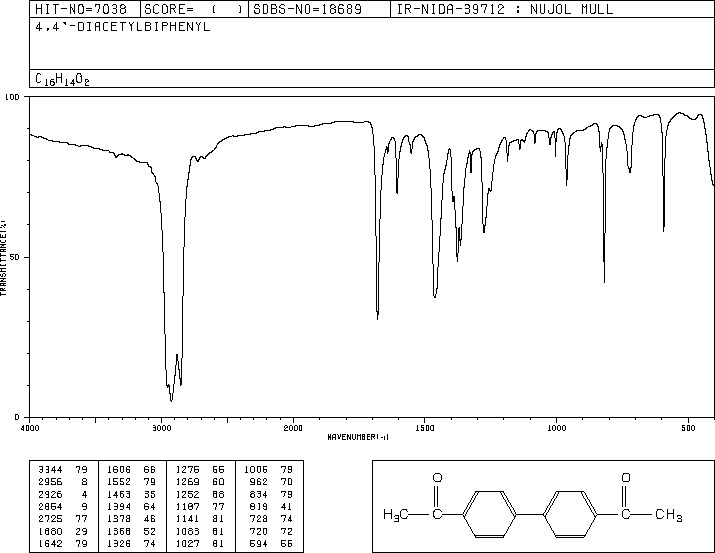
Task: Click the peak table entry 1252
Action: (x=187, y=494)
